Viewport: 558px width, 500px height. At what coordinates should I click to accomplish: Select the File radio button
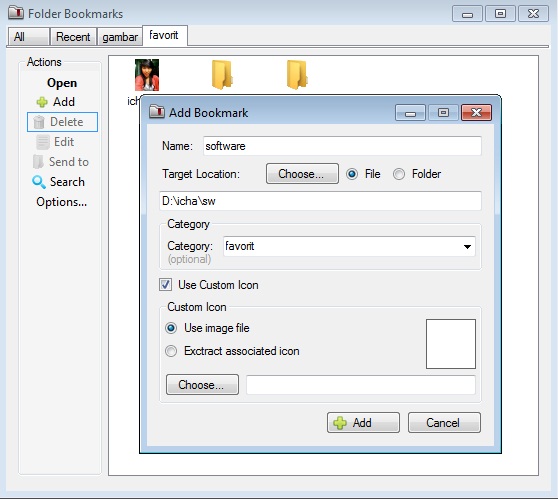[x=352, y=174]
